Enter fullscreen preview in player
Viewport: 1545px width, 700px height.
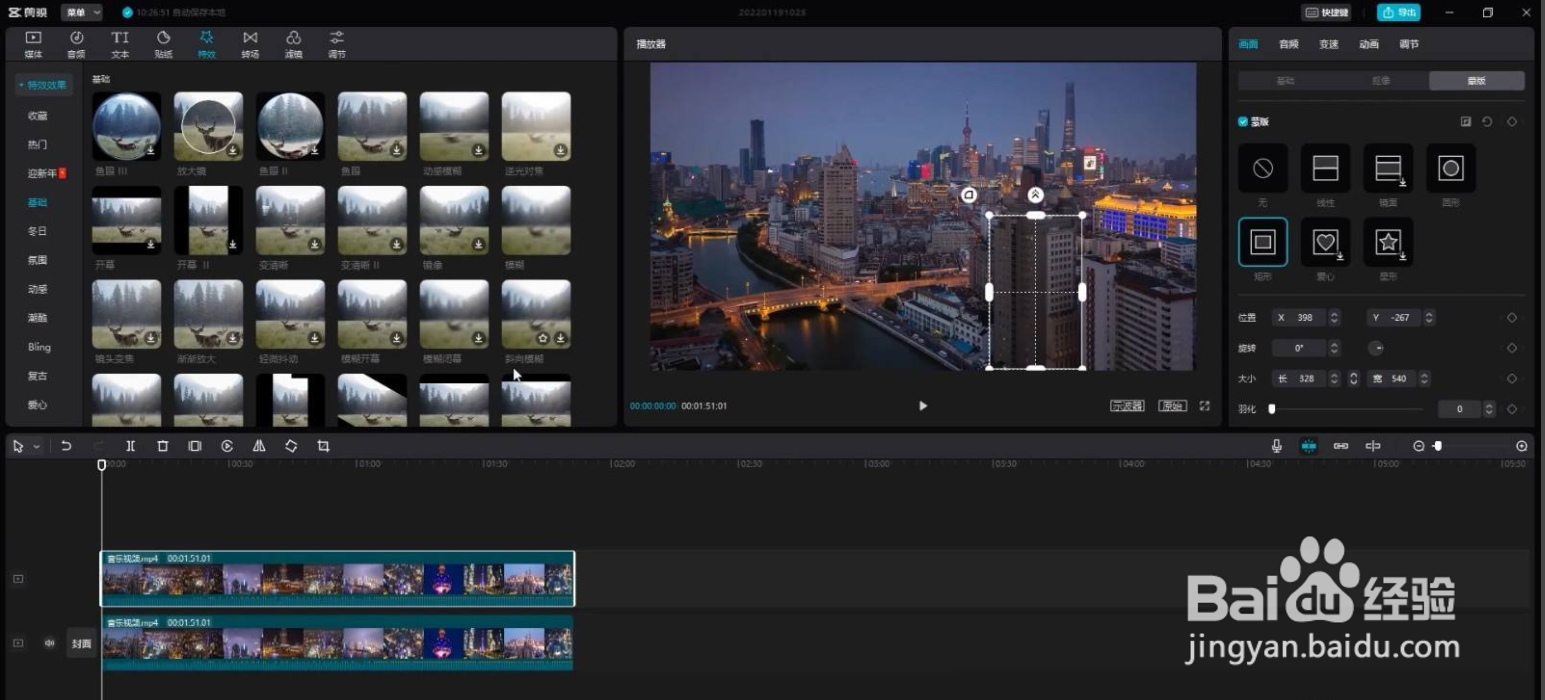point(1204,406)
